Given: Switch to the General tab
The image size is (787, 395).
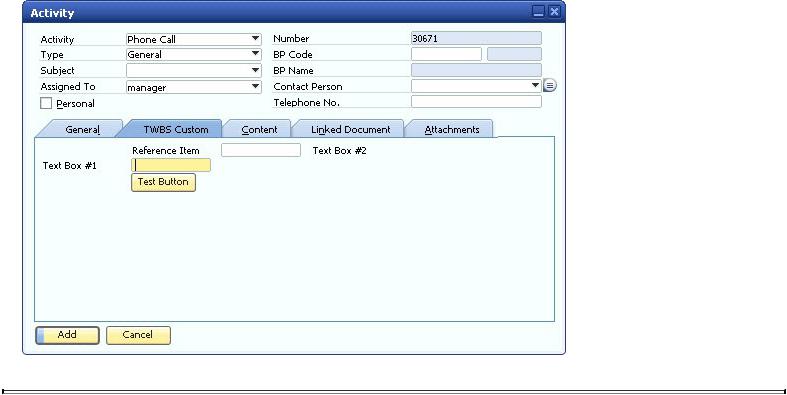Looking at the screenshot, I should click(82, 129).
